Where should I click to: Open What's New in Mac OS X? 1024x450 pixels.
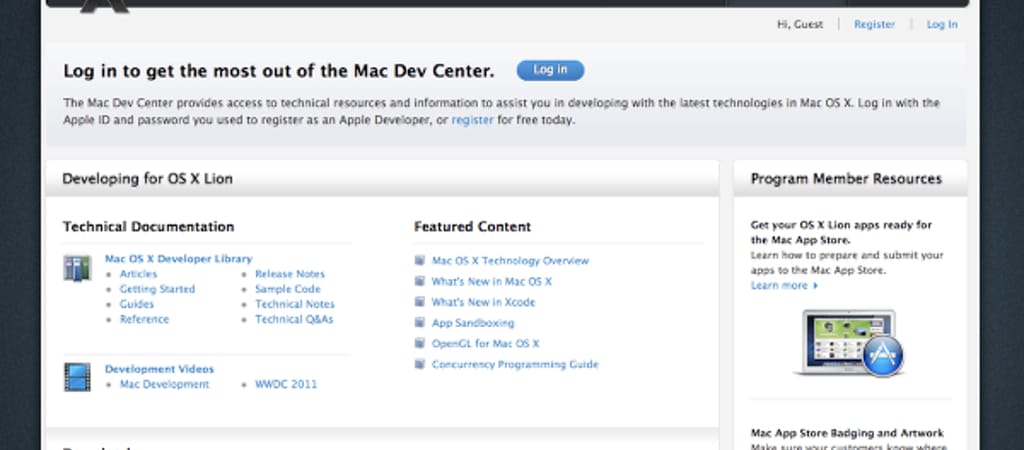point(491,282)
